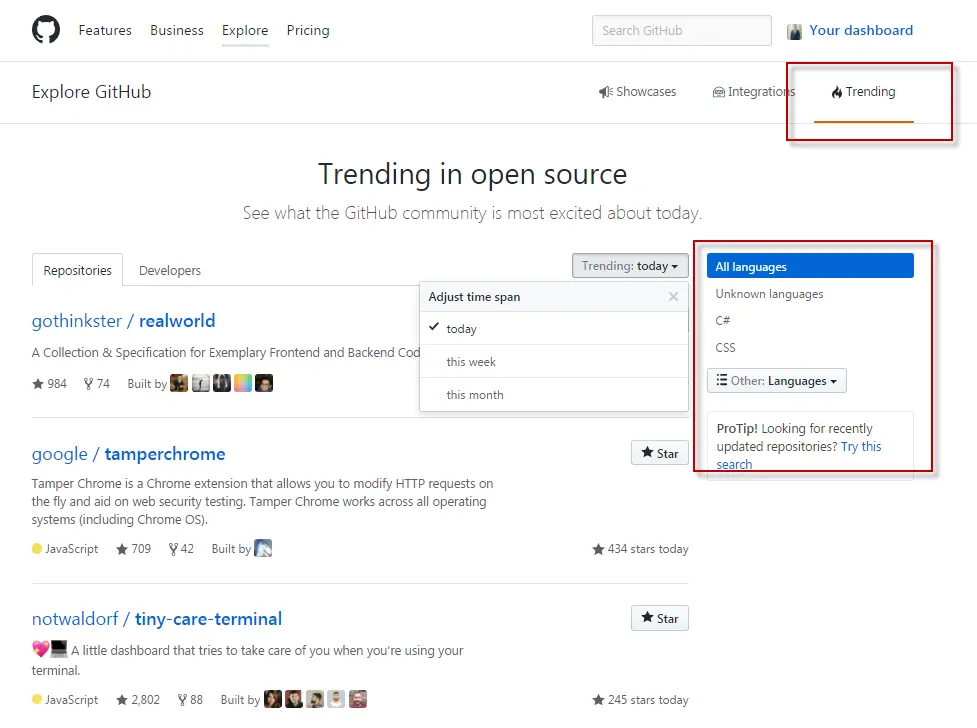
Task: Follow the Try this search link
Action: click(x=860, y=446)
